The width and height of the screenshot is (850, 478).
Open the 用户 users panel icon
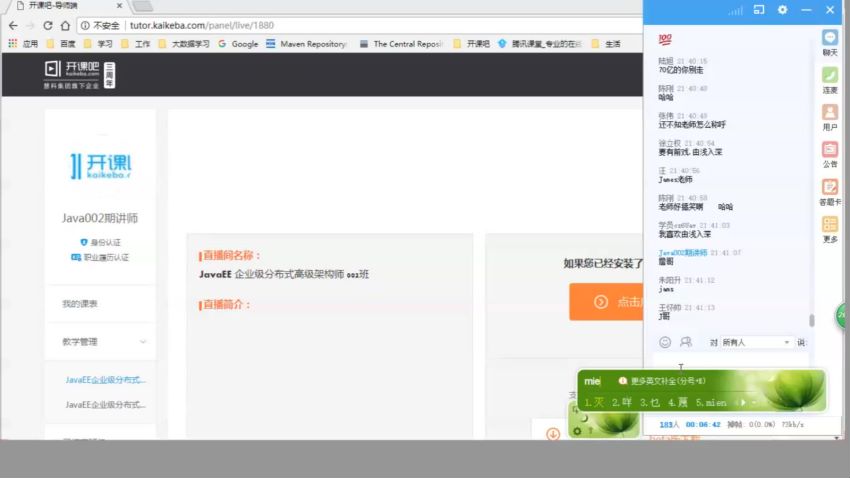(829, 113)
